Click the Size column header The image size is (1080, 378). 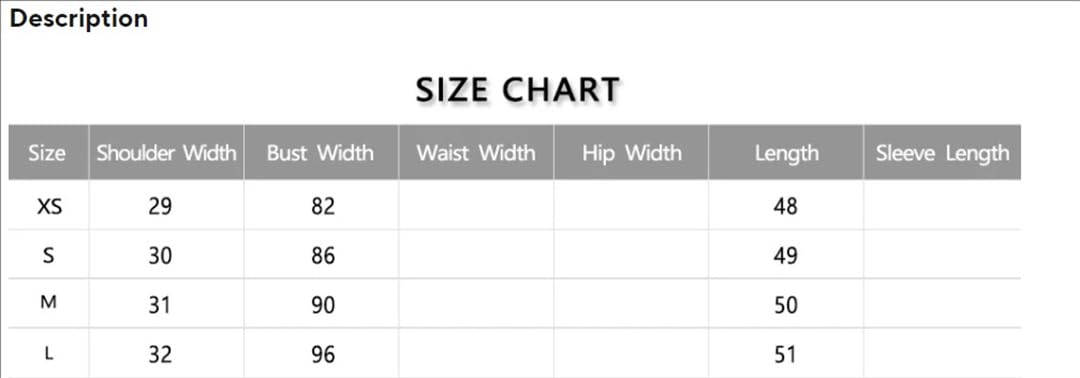click(x=48, y=152)
